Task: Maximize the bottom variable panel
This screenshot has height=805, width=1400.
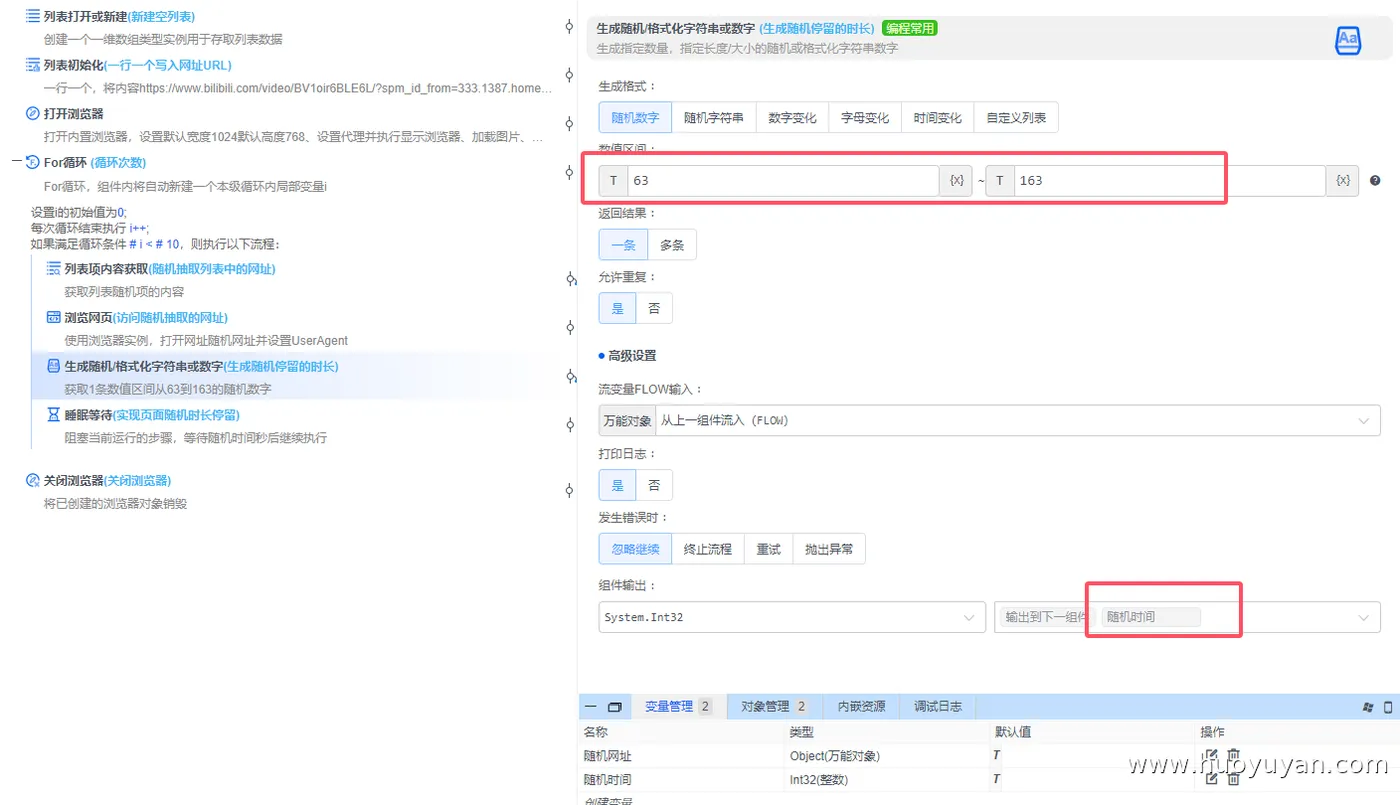Action: 615,707
